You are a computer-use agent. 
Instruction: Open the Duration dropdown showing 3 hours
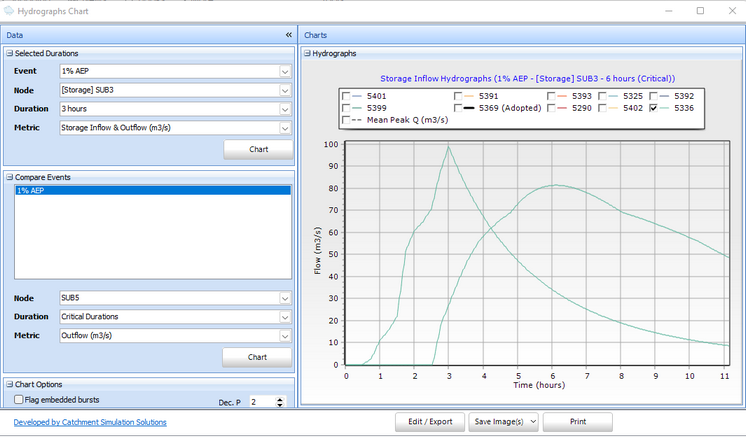tap(284, 108)
